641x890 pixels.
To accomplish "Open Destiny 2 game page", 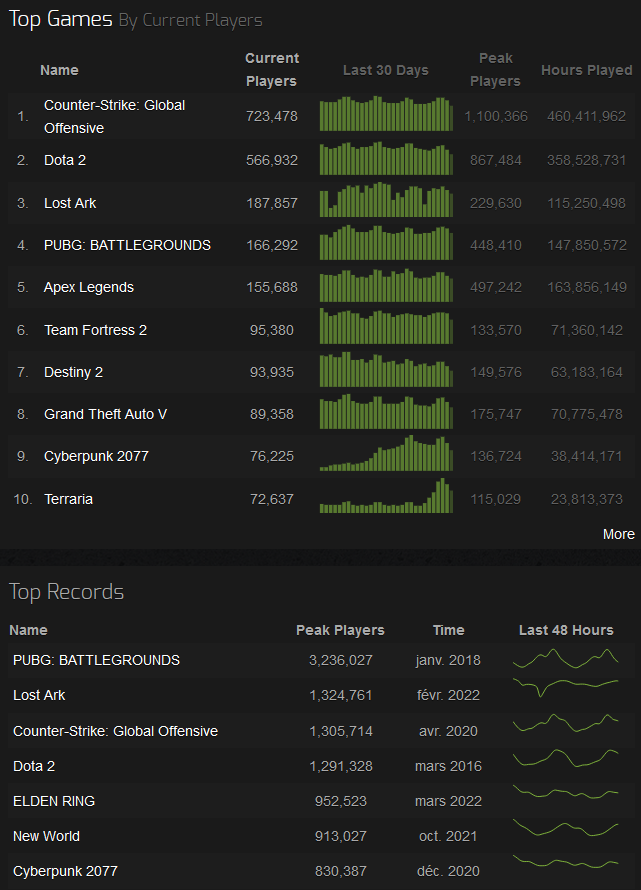I will pos(73,372).
